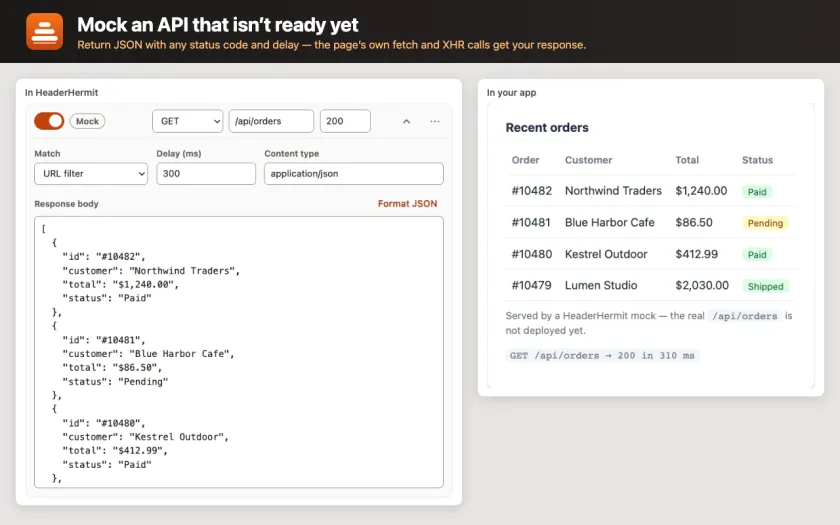Click the Recent orders heading
This screenshot has height=525, width=840.
(547, 128)
